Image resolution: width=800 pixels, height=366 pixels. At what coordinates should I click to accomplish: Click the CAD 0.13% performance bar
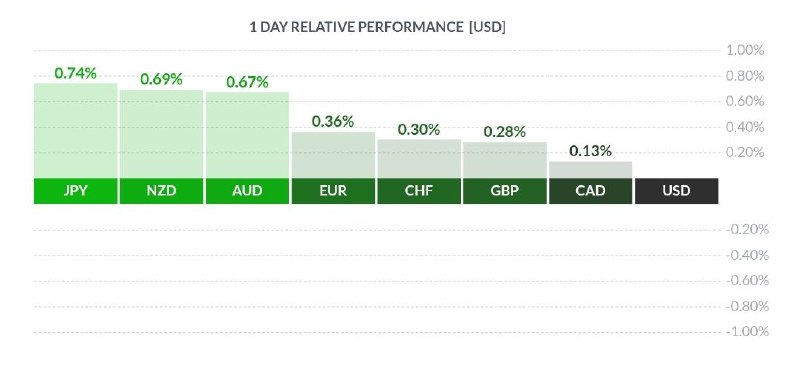point(590,170)
